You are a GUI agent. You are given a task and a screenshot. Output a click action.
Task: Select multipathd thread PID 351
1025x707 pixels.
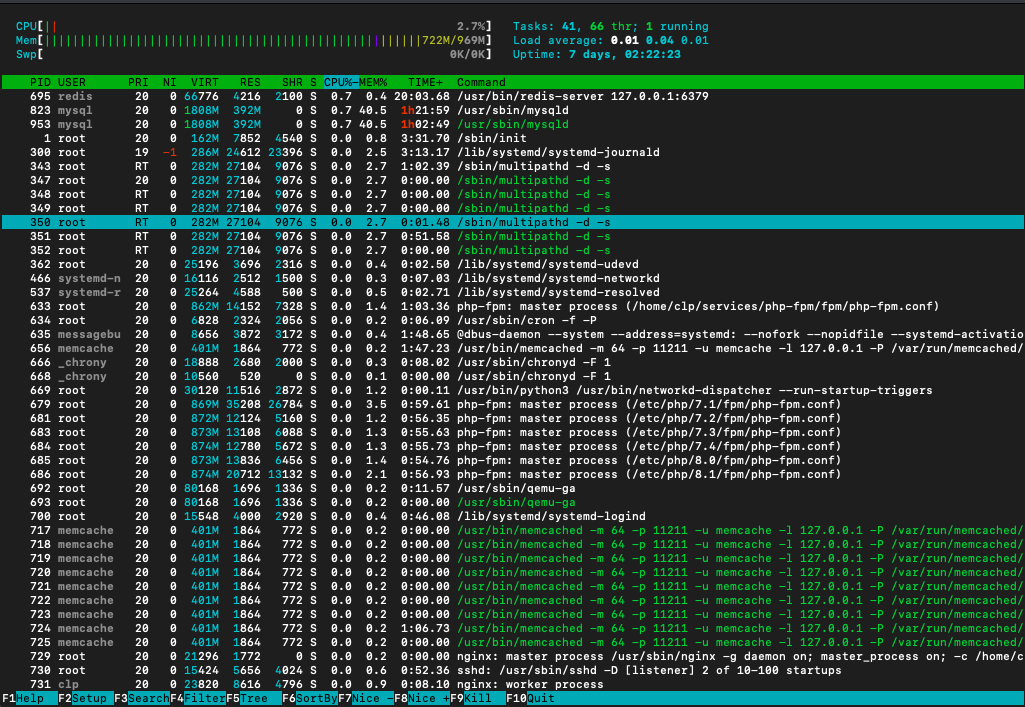point(512,237)
